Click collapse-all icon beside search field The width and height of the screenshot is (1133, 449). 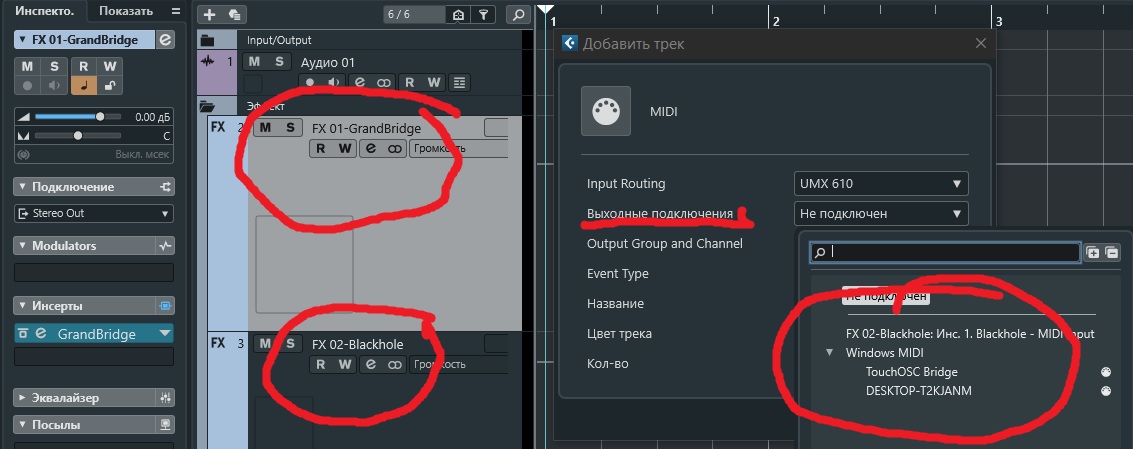coord(1111,252)
